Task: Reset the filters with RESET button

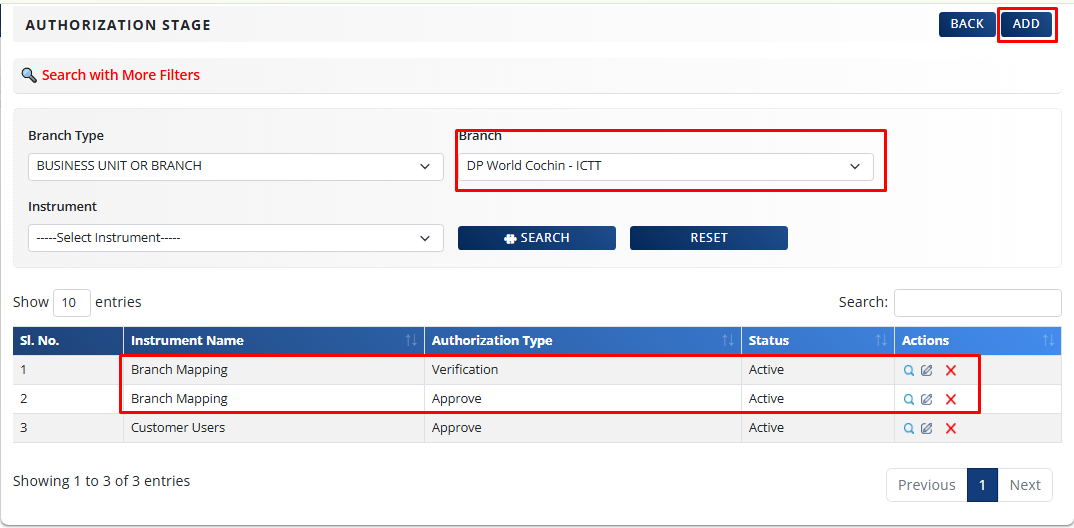Action: click(x=708, y=238)
